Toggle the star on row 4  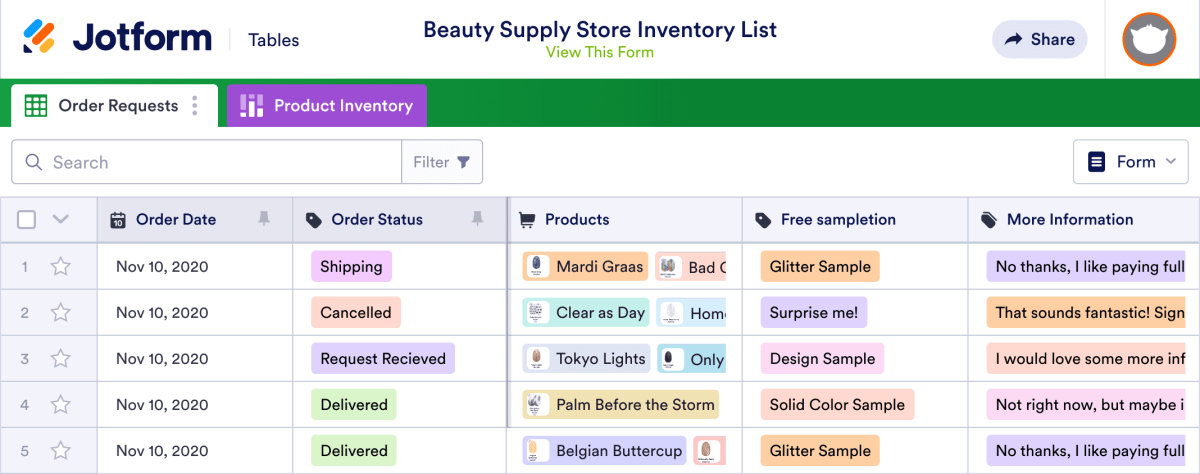pyautogui.click(x=61, y=405)
